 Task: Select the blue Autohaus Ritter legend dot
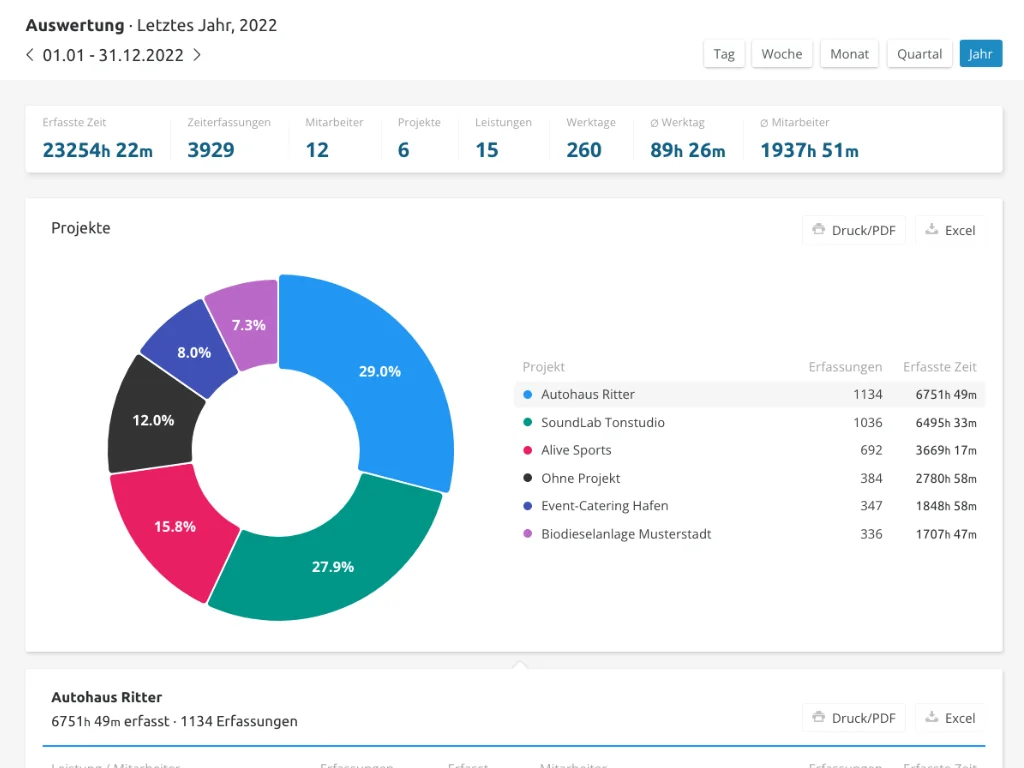point(528,394)
